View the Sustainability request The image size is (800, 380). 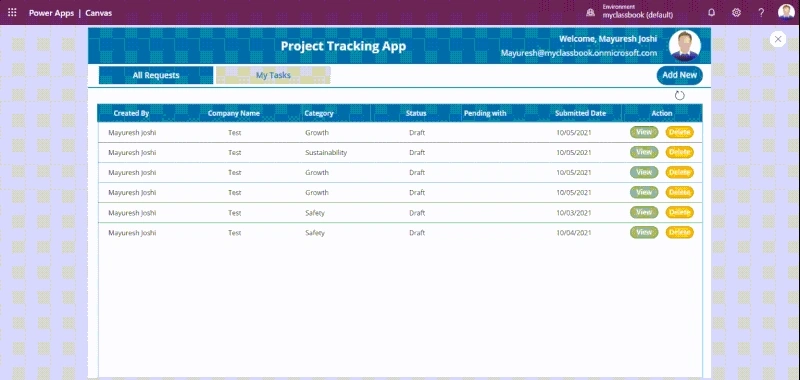coord(644,152)
